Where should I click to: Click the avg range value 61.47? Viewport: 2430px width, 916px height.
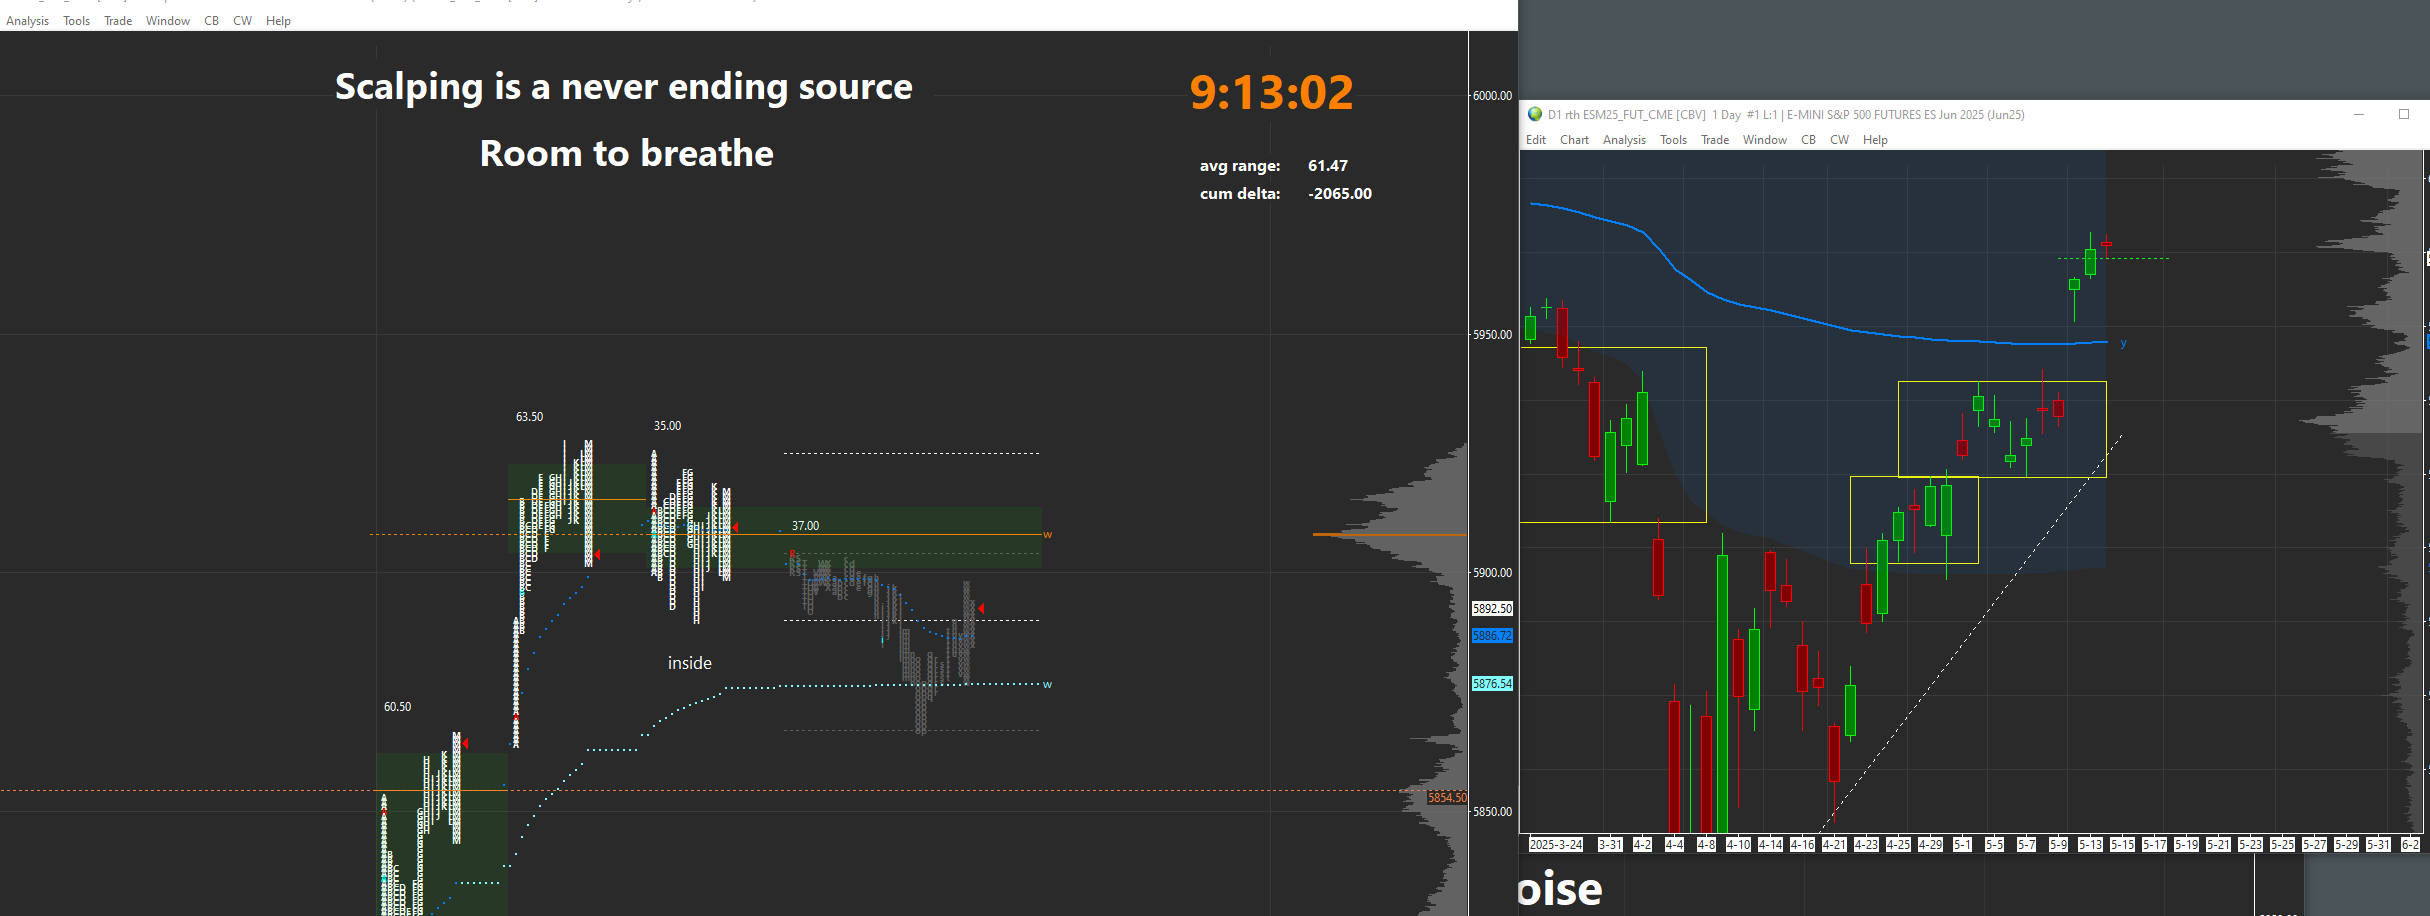[x=1328, y=166]
